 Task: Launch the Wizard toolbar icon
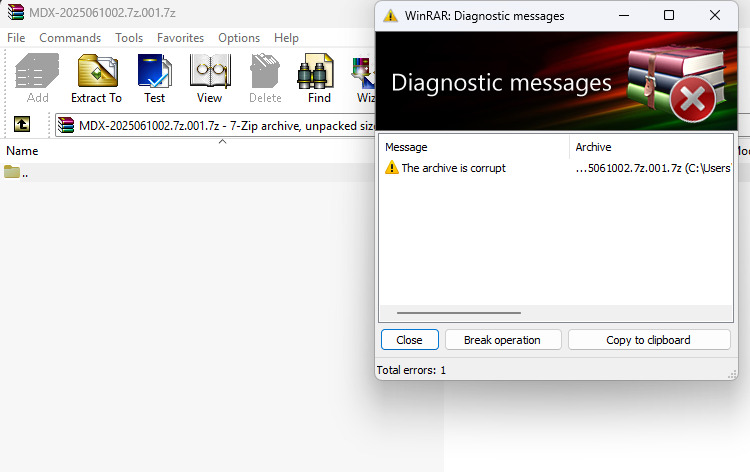364,78
